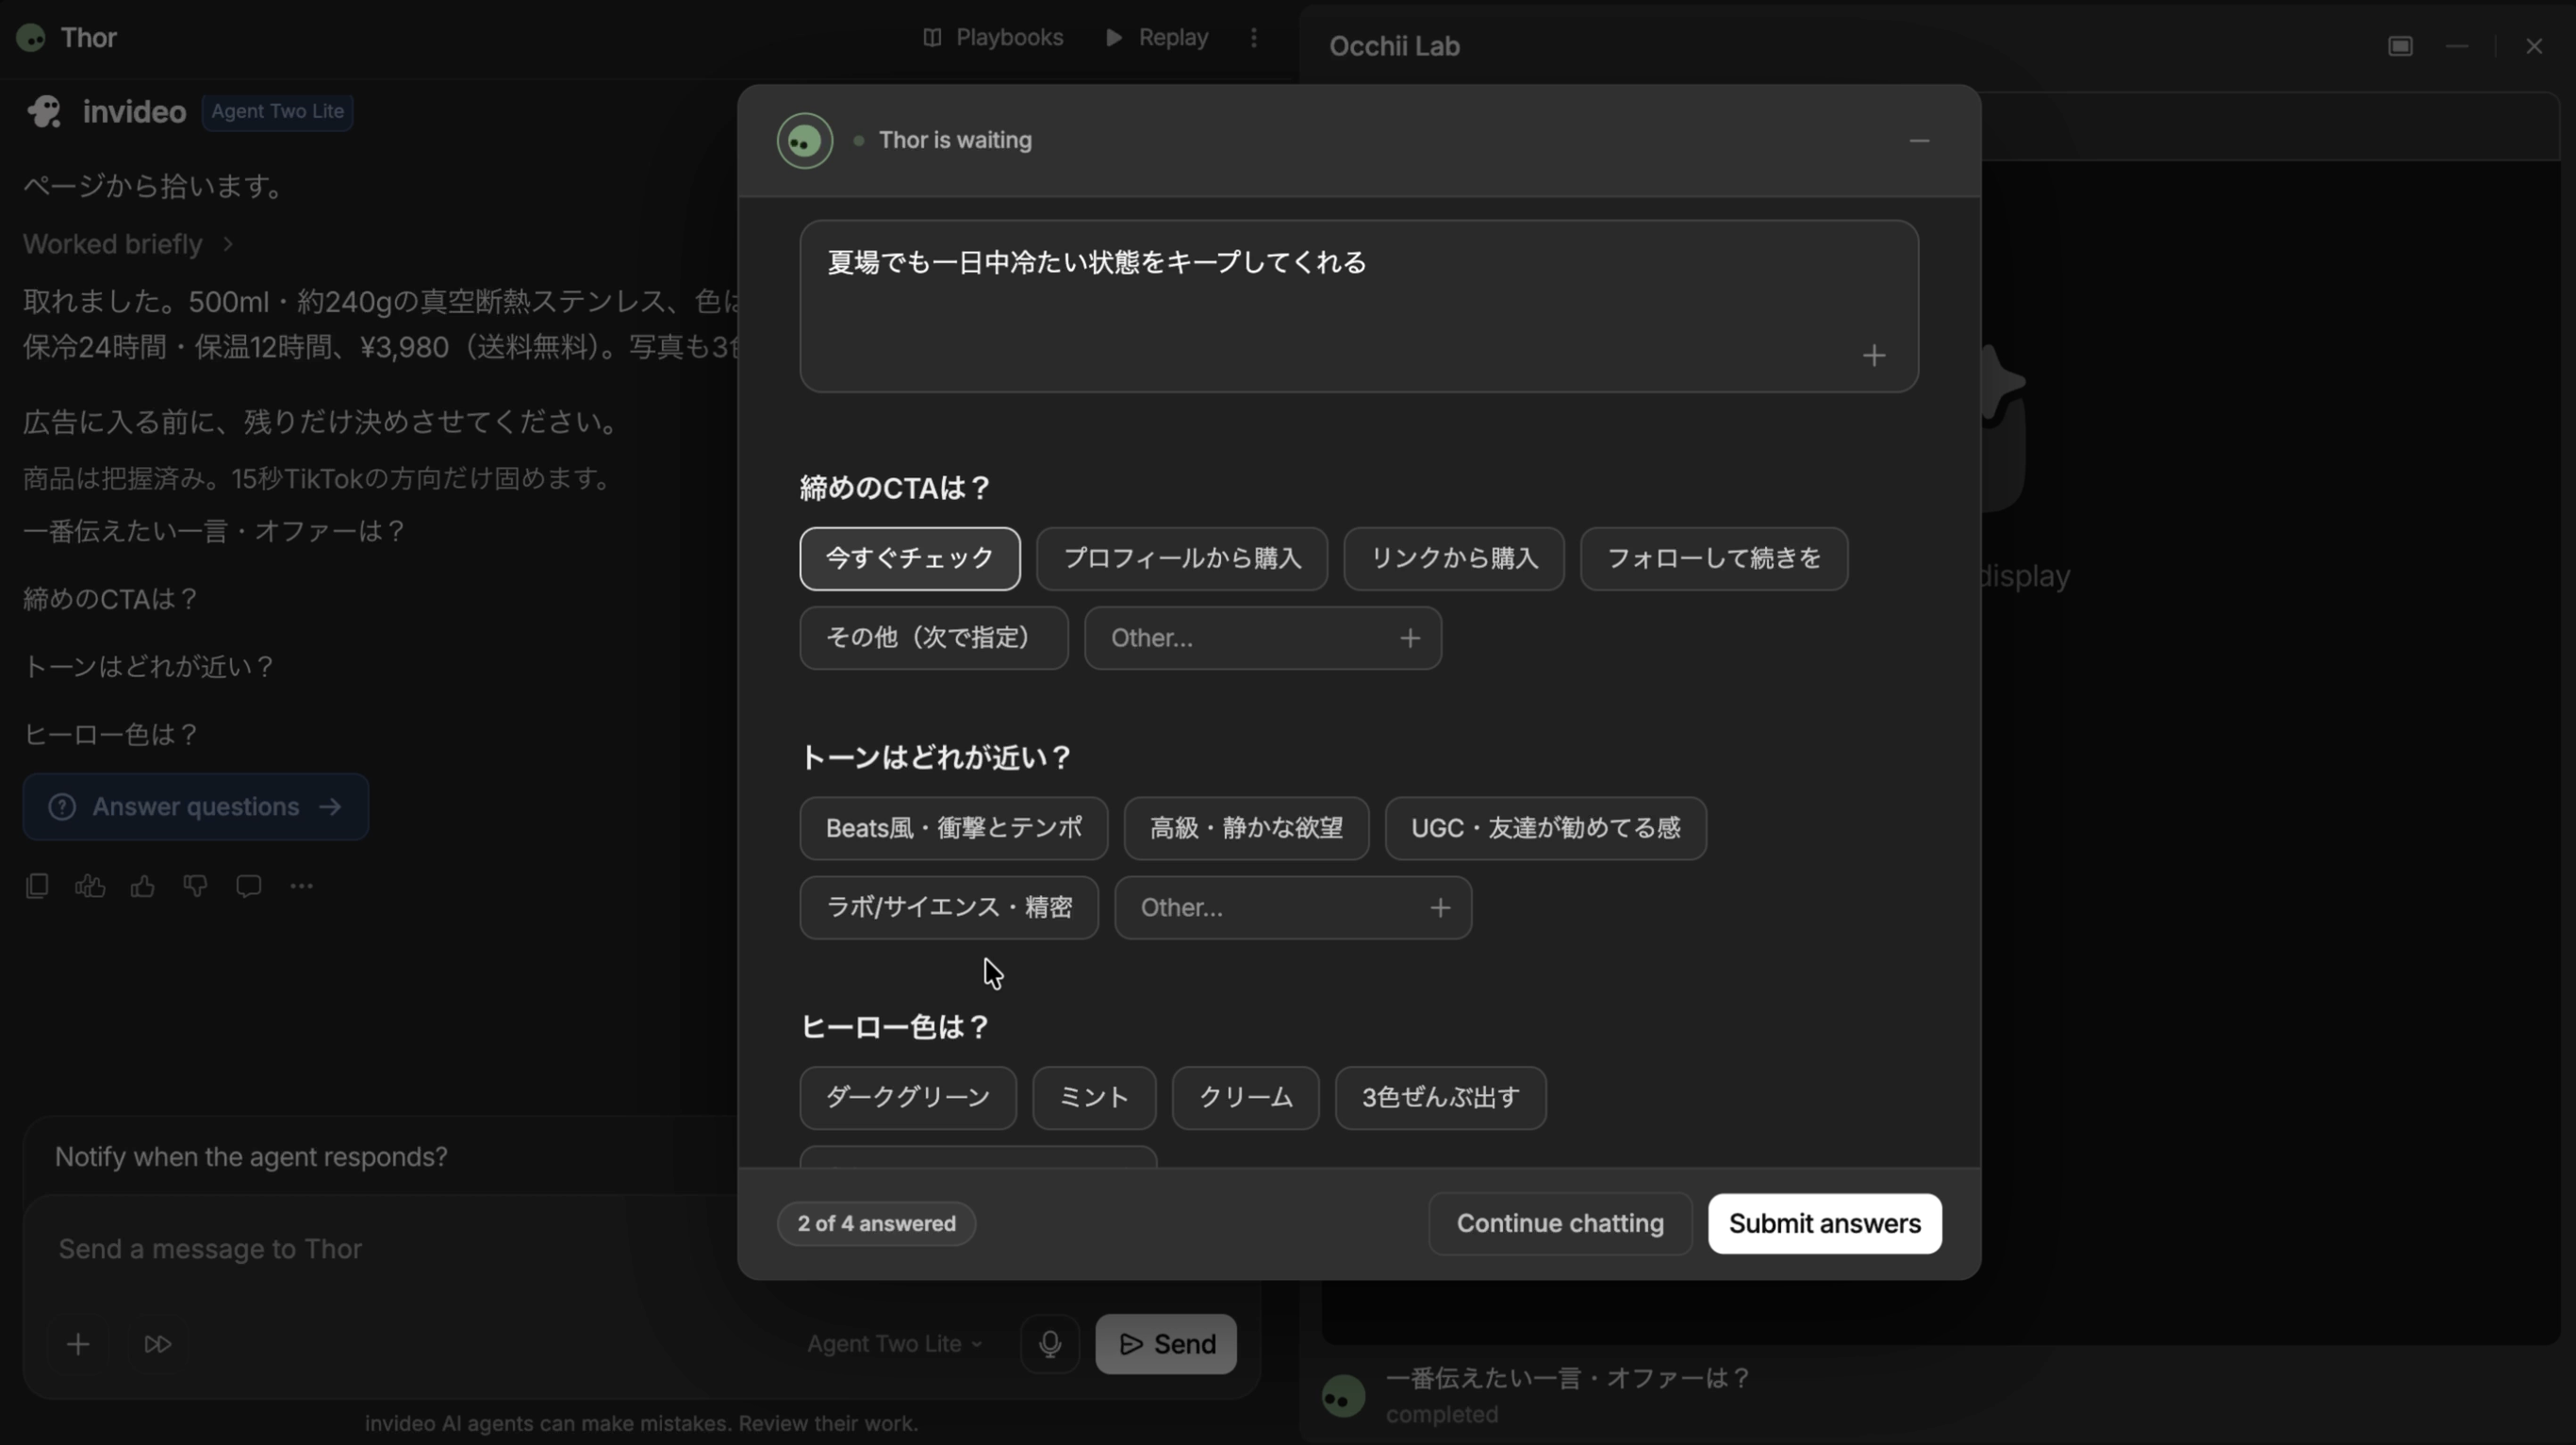The height and width of the screenshot is (1445, 2576).
Task: Open the comment feedback icon
Action: [x=248, y=886]
